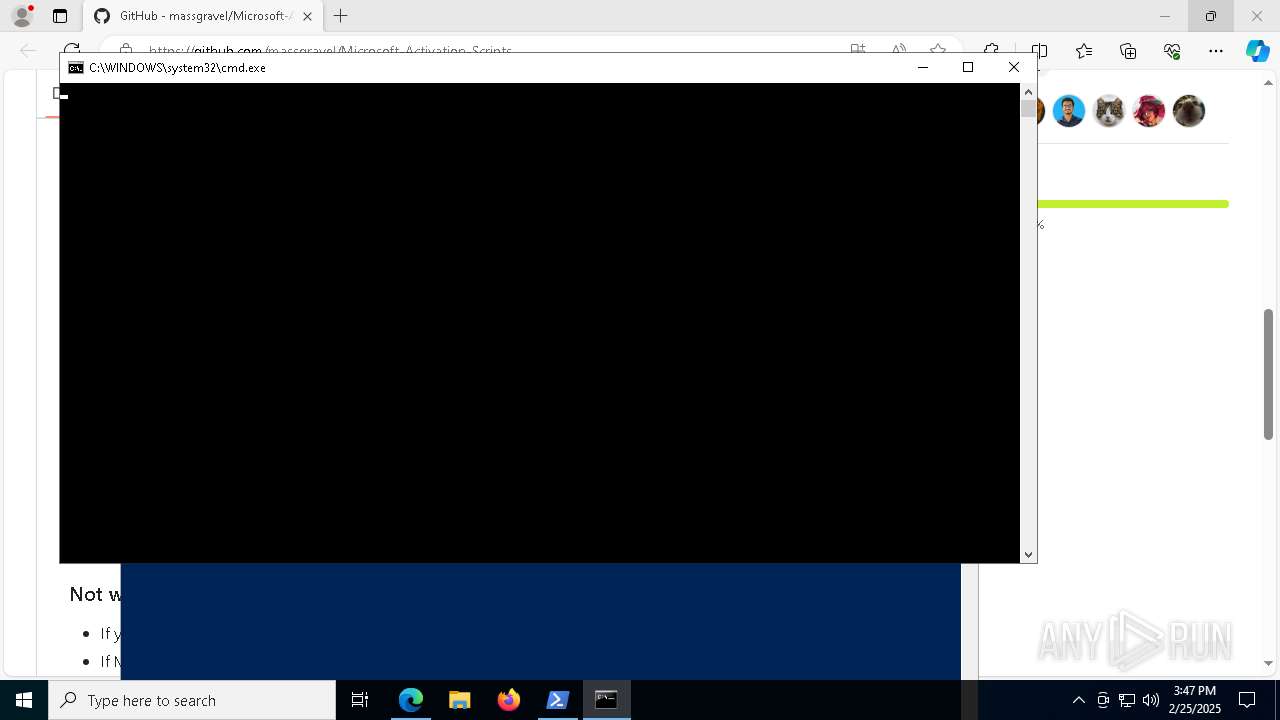Click the cmd.exe scrollbar thumb
Viewport: 1280px width, 720px height.
tap(1028, 110)
